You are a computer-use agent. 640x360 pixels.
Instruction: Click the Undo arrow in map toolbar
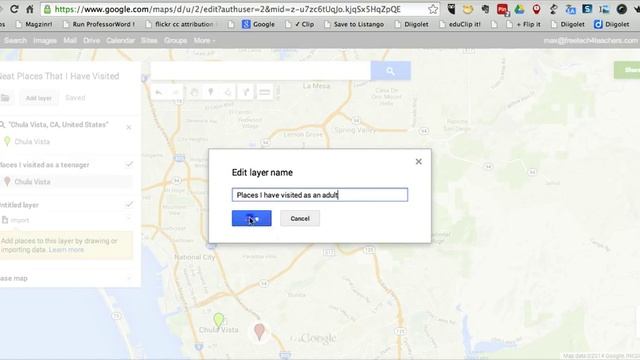coord(158,93)
